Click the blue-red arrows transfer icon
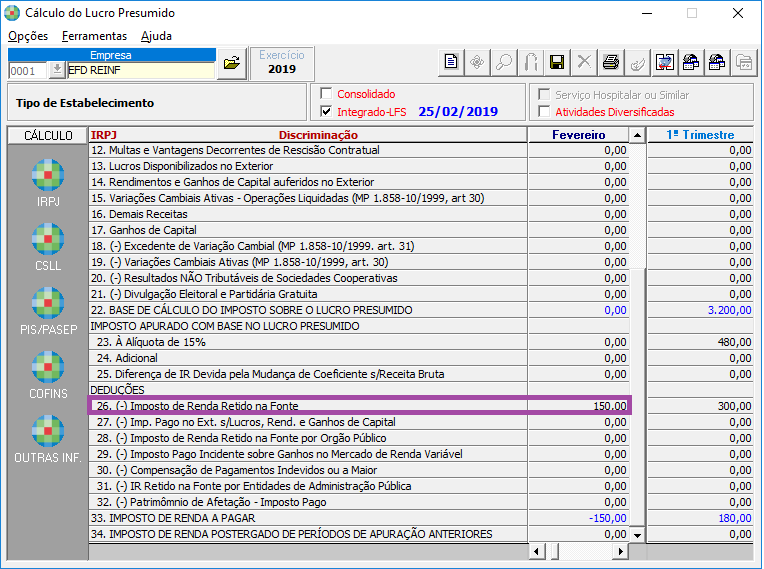 (x=664, y=62)
